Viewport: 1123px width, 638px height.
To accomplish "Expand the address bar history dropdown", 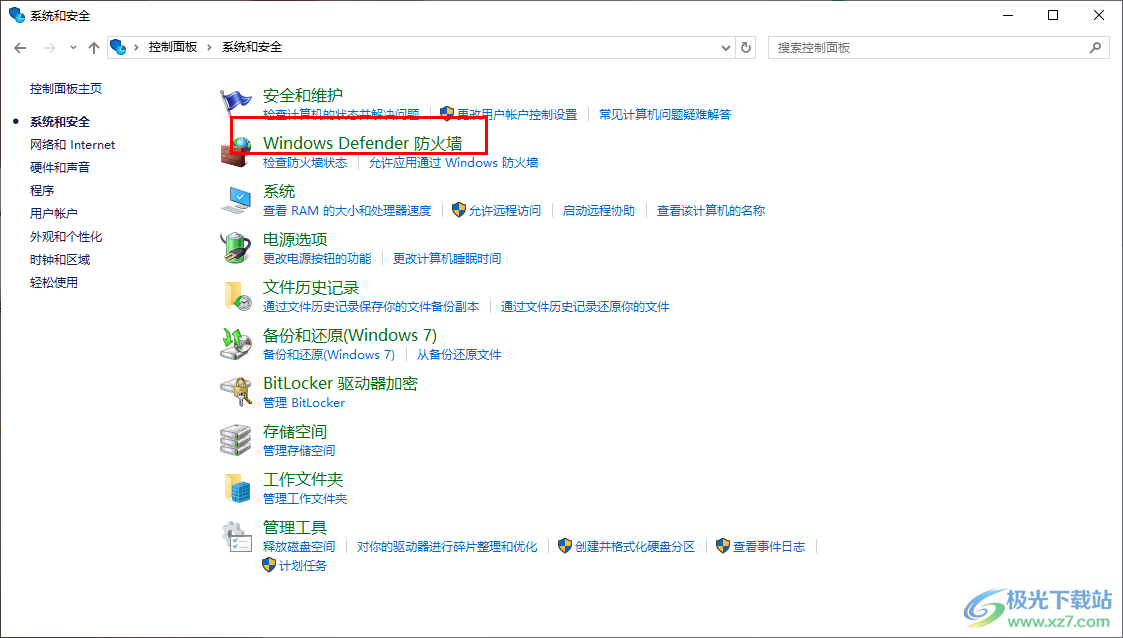I will point(726,47).
